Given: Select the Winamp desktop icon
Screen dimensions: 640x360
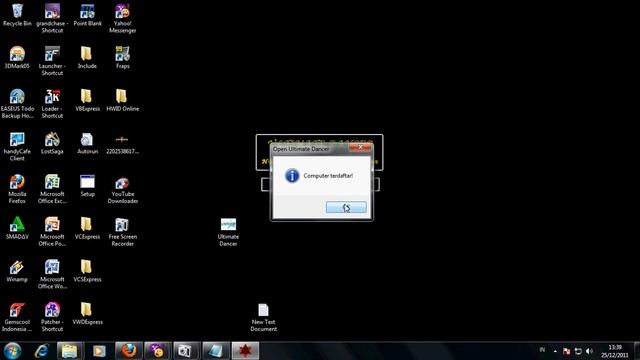Looking at the screenshot, I should [x=17, y=271].
